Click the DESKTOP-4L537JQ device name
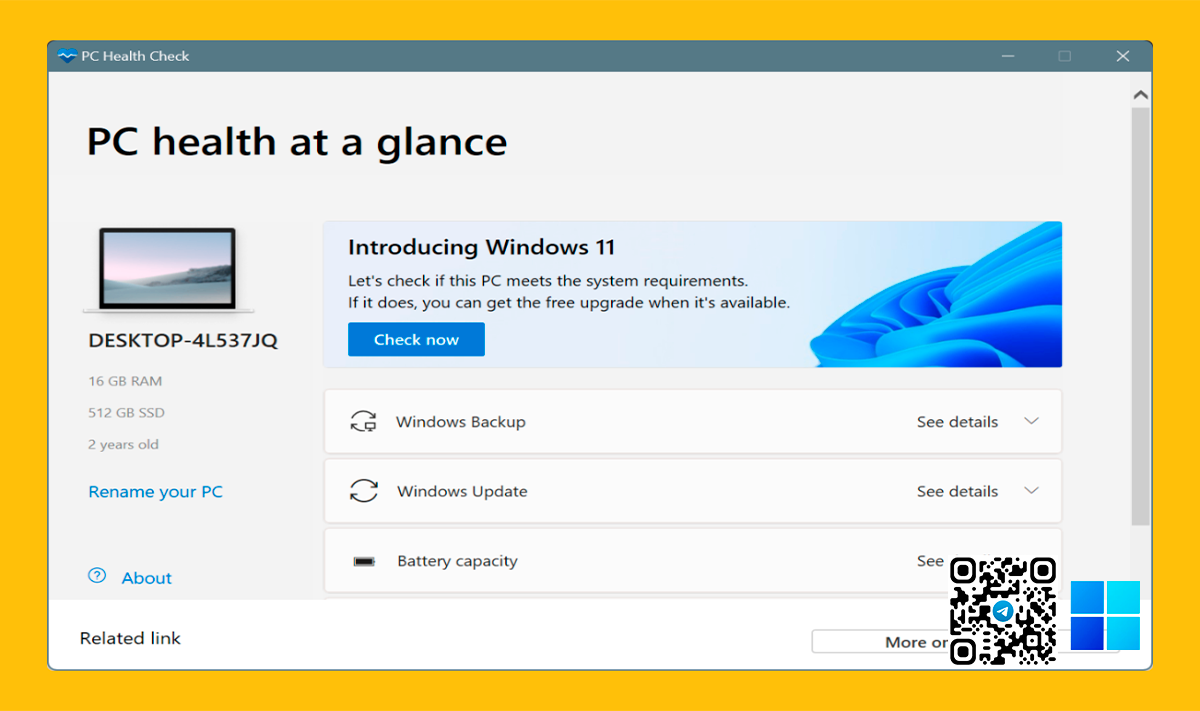 (183, 341)
